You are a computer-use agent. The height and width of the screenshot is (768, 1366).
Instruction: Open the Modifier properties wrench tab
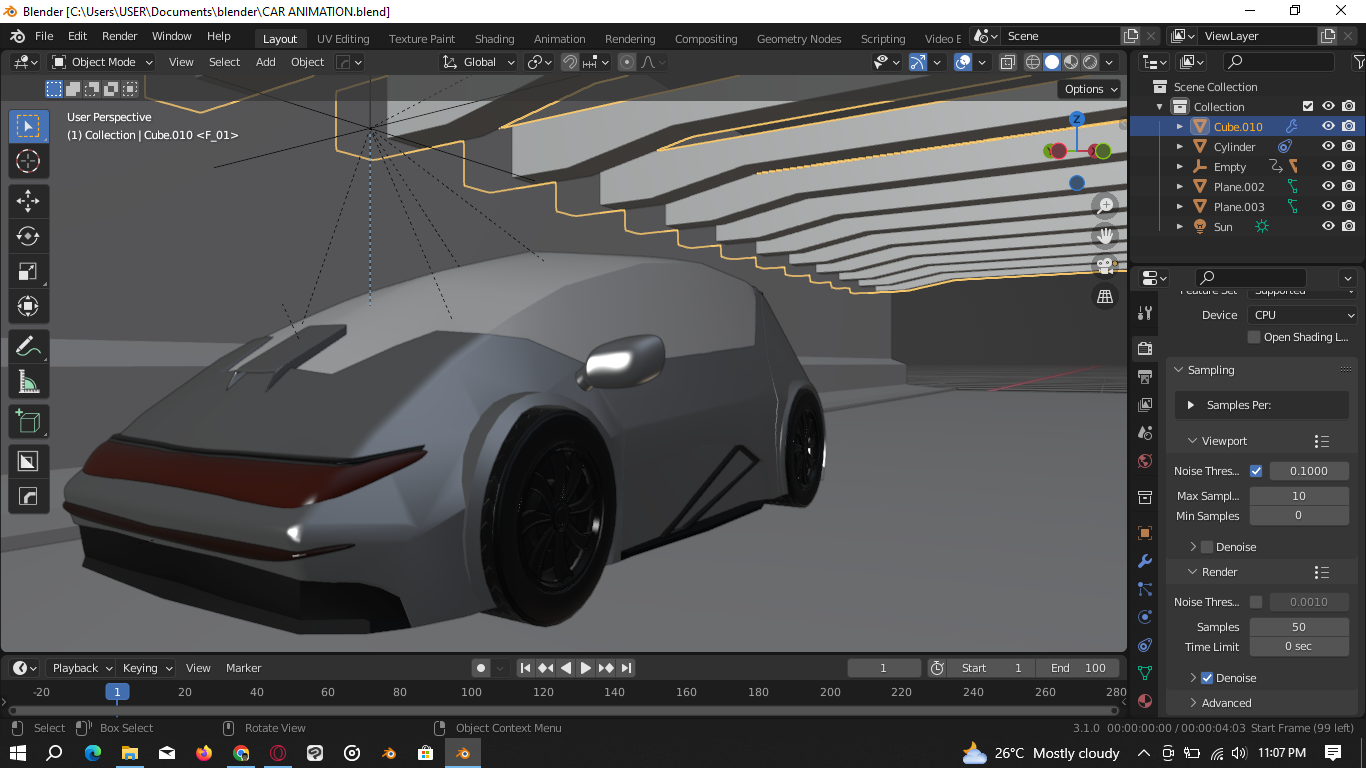tap(1145, 561)
